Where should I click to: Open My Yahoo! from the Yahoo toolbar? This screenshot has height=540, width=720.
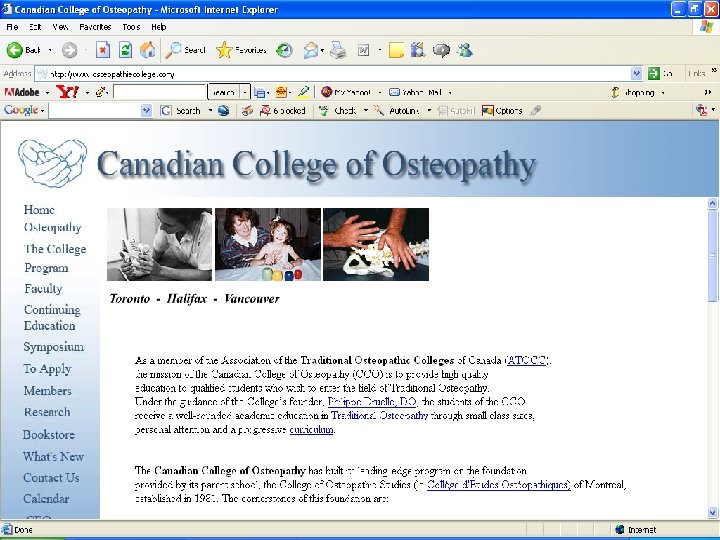pos(346,92)
